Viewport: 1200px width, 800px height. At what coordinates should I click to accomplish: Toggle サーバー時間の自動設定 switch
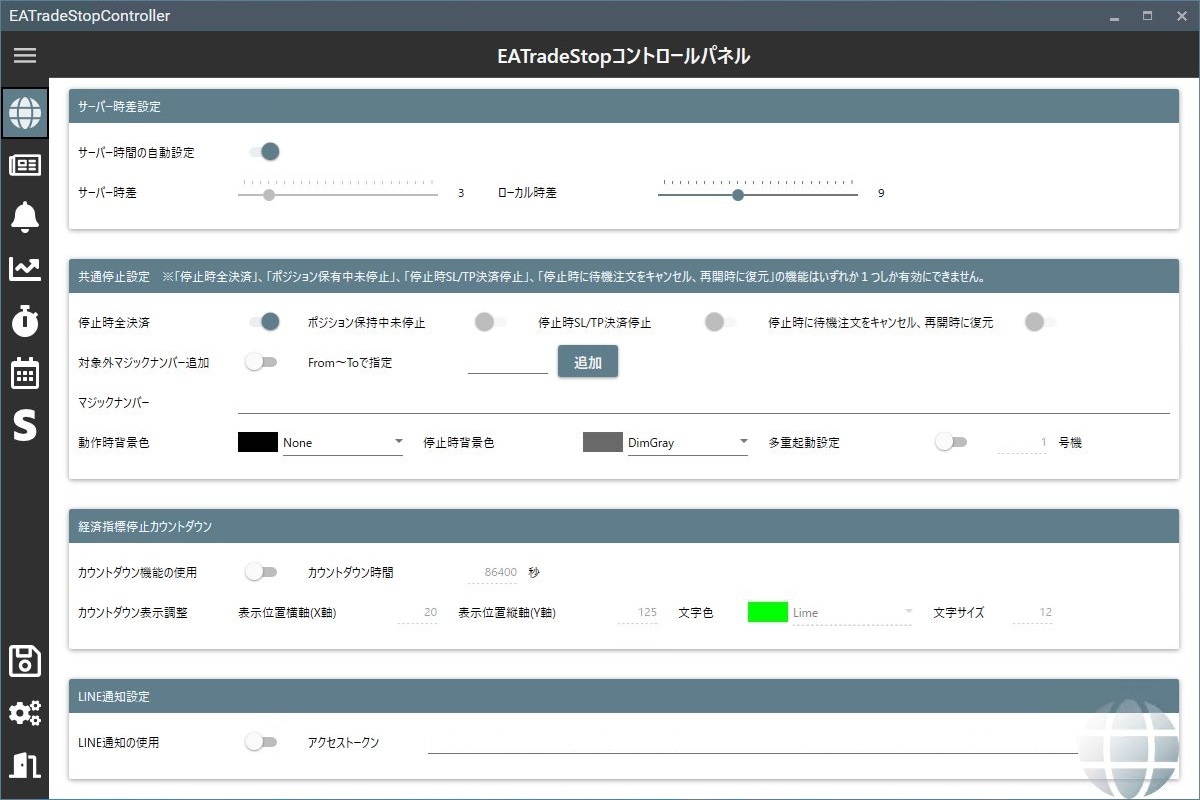(x=263, y=152)
